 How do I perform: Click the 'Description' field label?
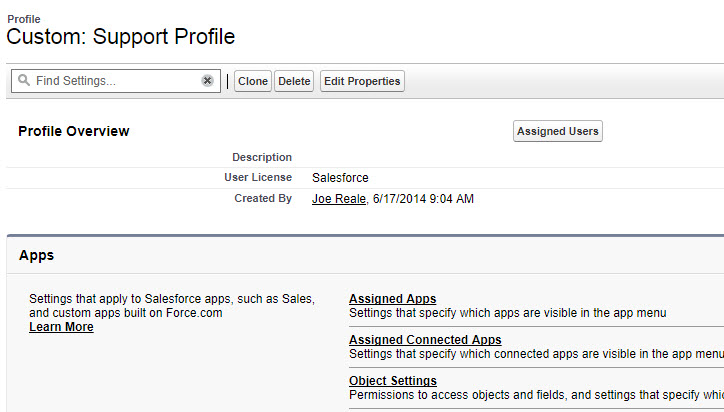point(262,157)
